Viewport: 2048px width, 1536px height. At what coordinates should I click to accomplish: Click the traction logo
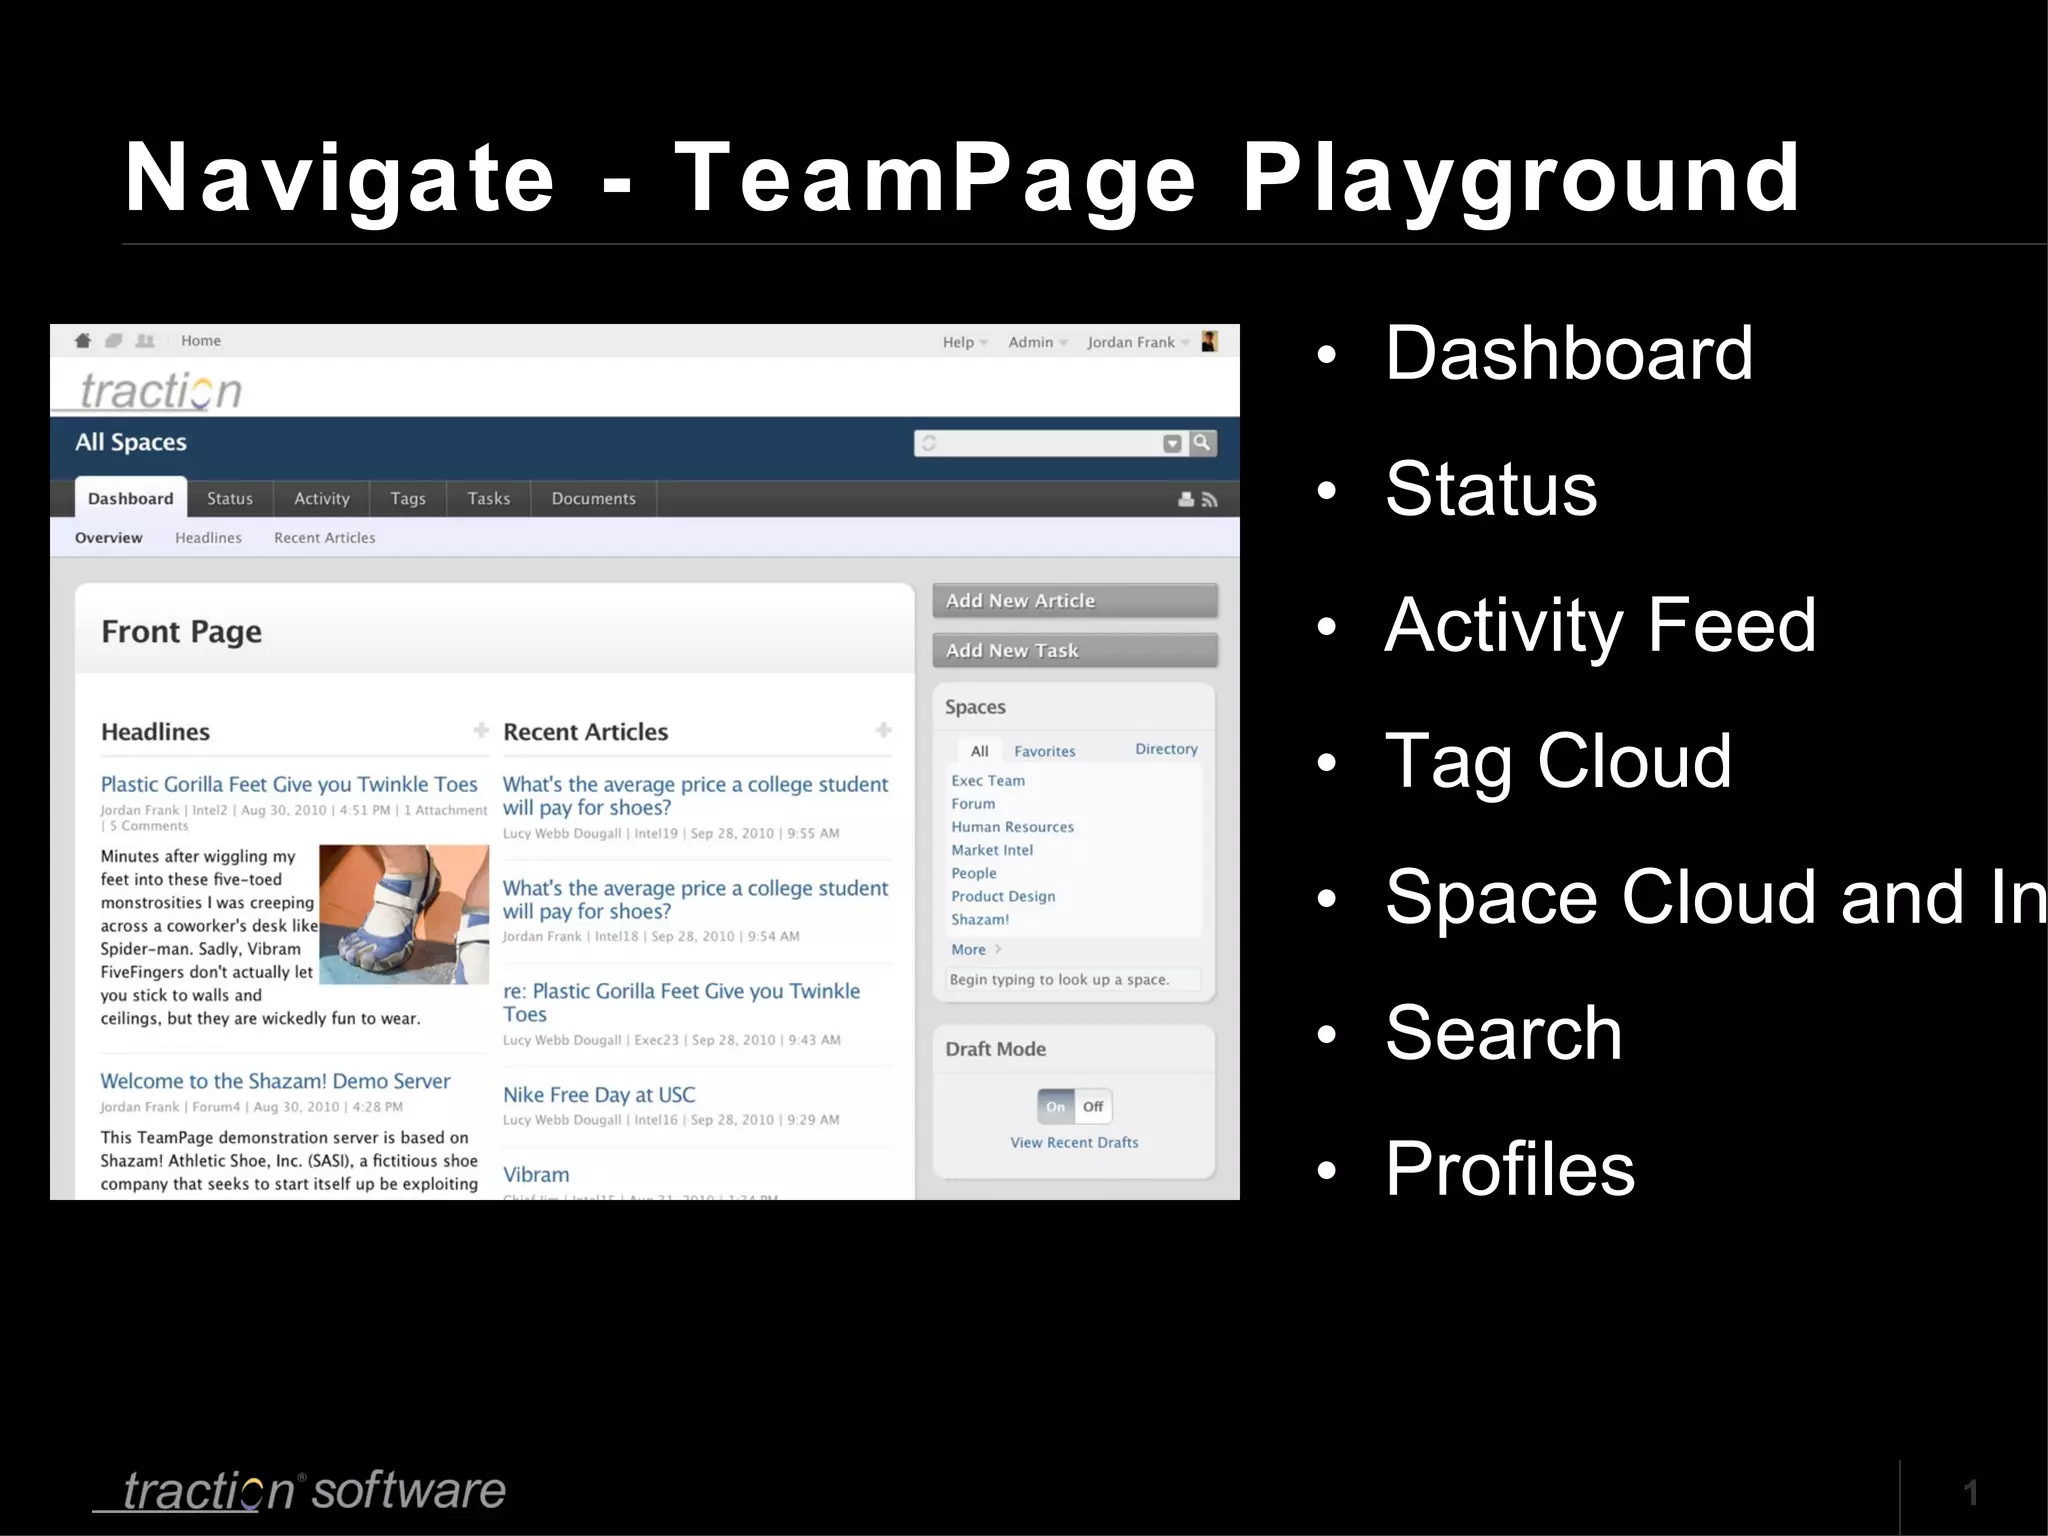(x=160, y=390)
